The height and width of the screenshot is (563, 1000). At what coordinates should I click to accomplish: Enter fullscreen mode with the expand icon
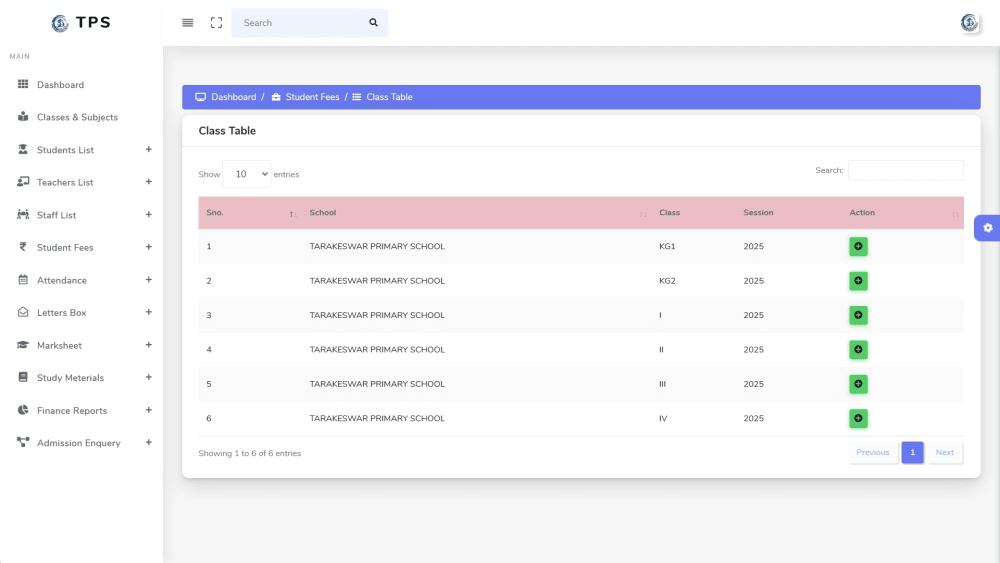point(216,23)
